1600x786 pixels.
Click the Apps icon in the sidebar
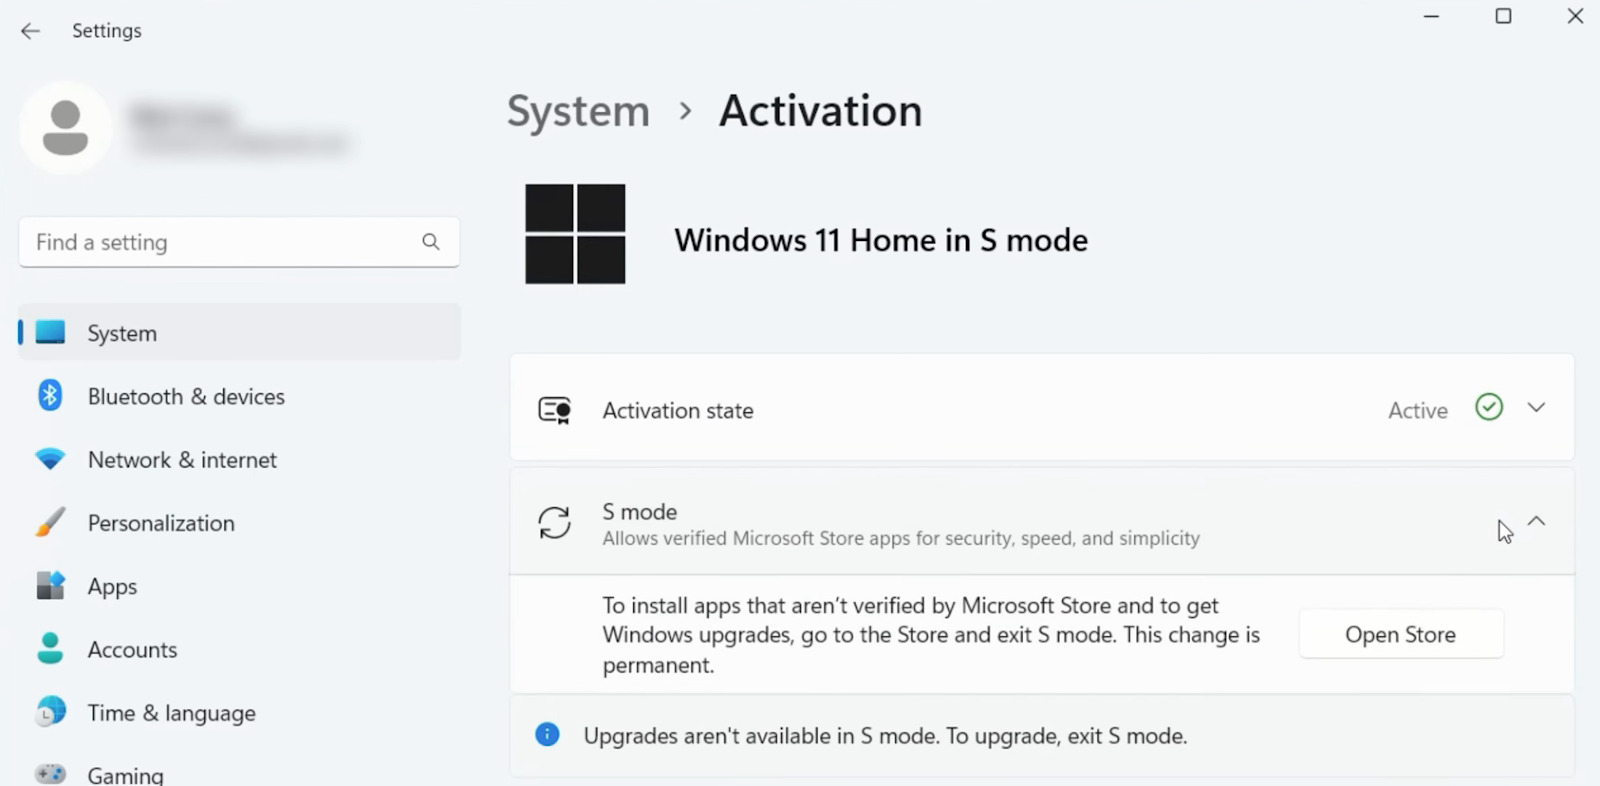[50, 586]
